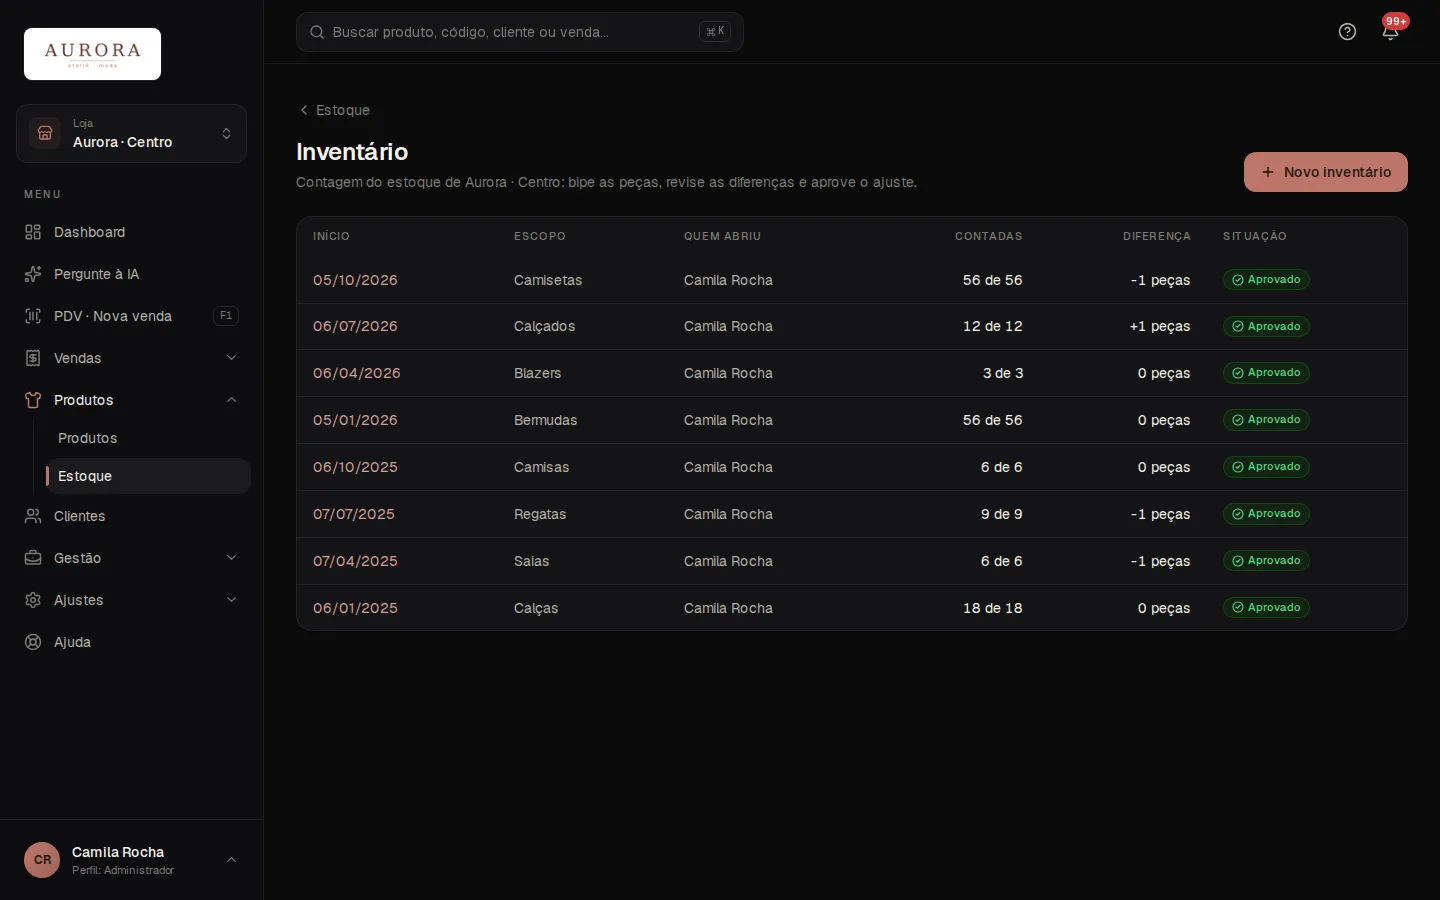Image resolution: width=1440 pixels, height=900 pixels.
Task: Click the Ajuda lifebuoy icon
Action: pos(33,642)
